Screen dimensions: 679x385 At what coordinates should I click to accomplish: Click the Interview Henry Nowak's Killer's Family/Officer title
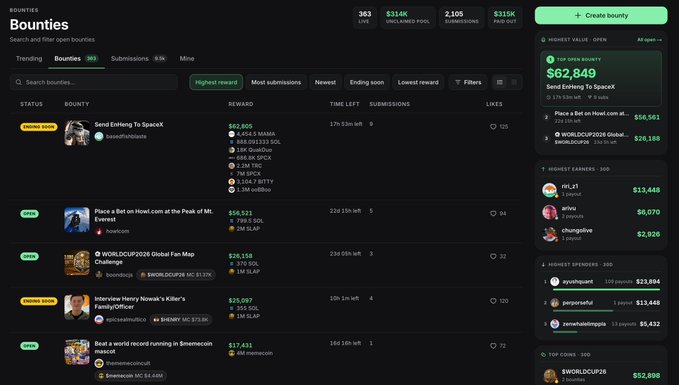pyautogui.click(x=140, y=303)
